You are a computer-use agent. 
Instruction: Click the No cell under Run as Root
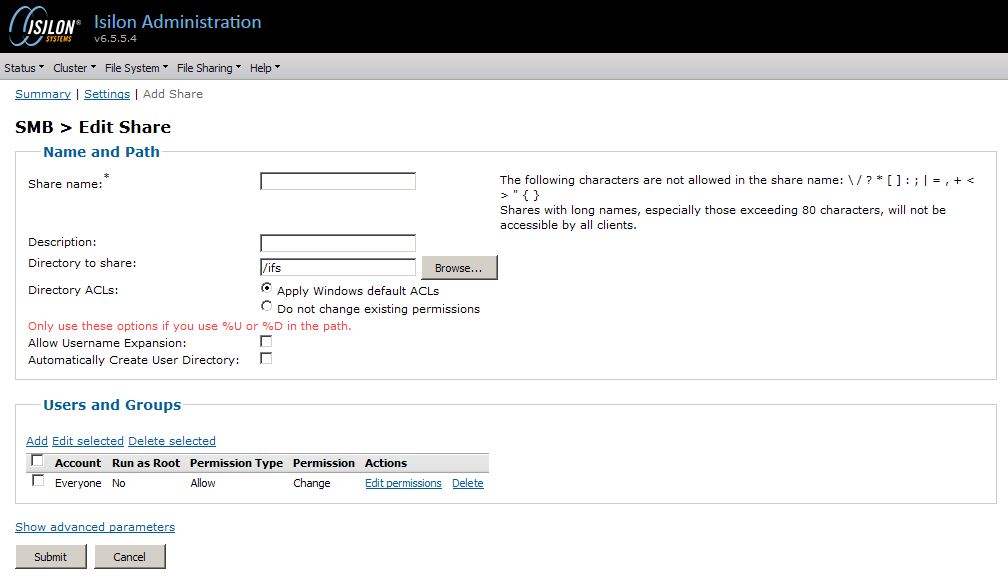tap(118, 483)
